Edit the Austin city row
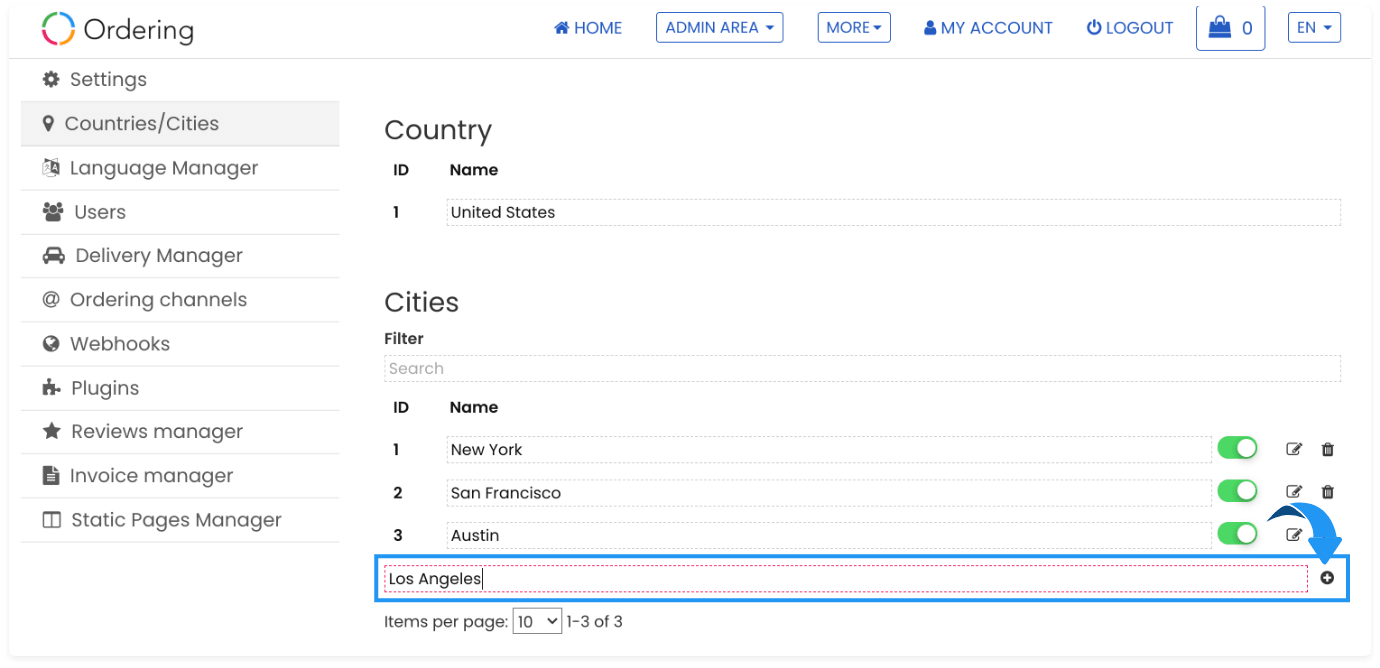Viewport: 1380px width, 668px height. [1294, 535]
